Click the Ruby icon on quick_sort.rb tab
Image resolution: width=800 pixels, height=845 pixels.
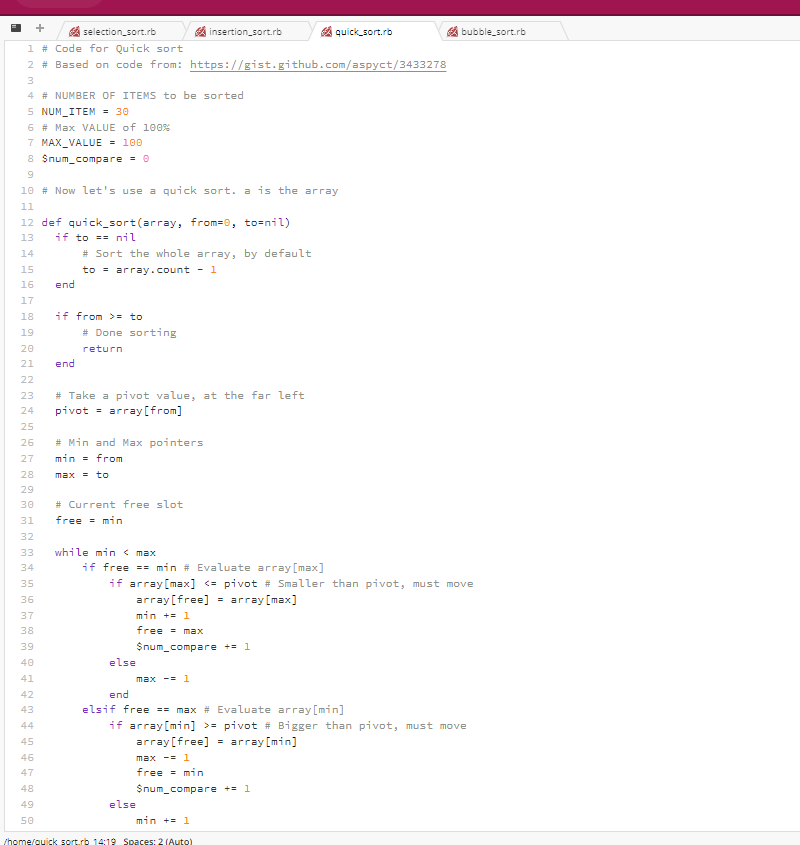326,32
